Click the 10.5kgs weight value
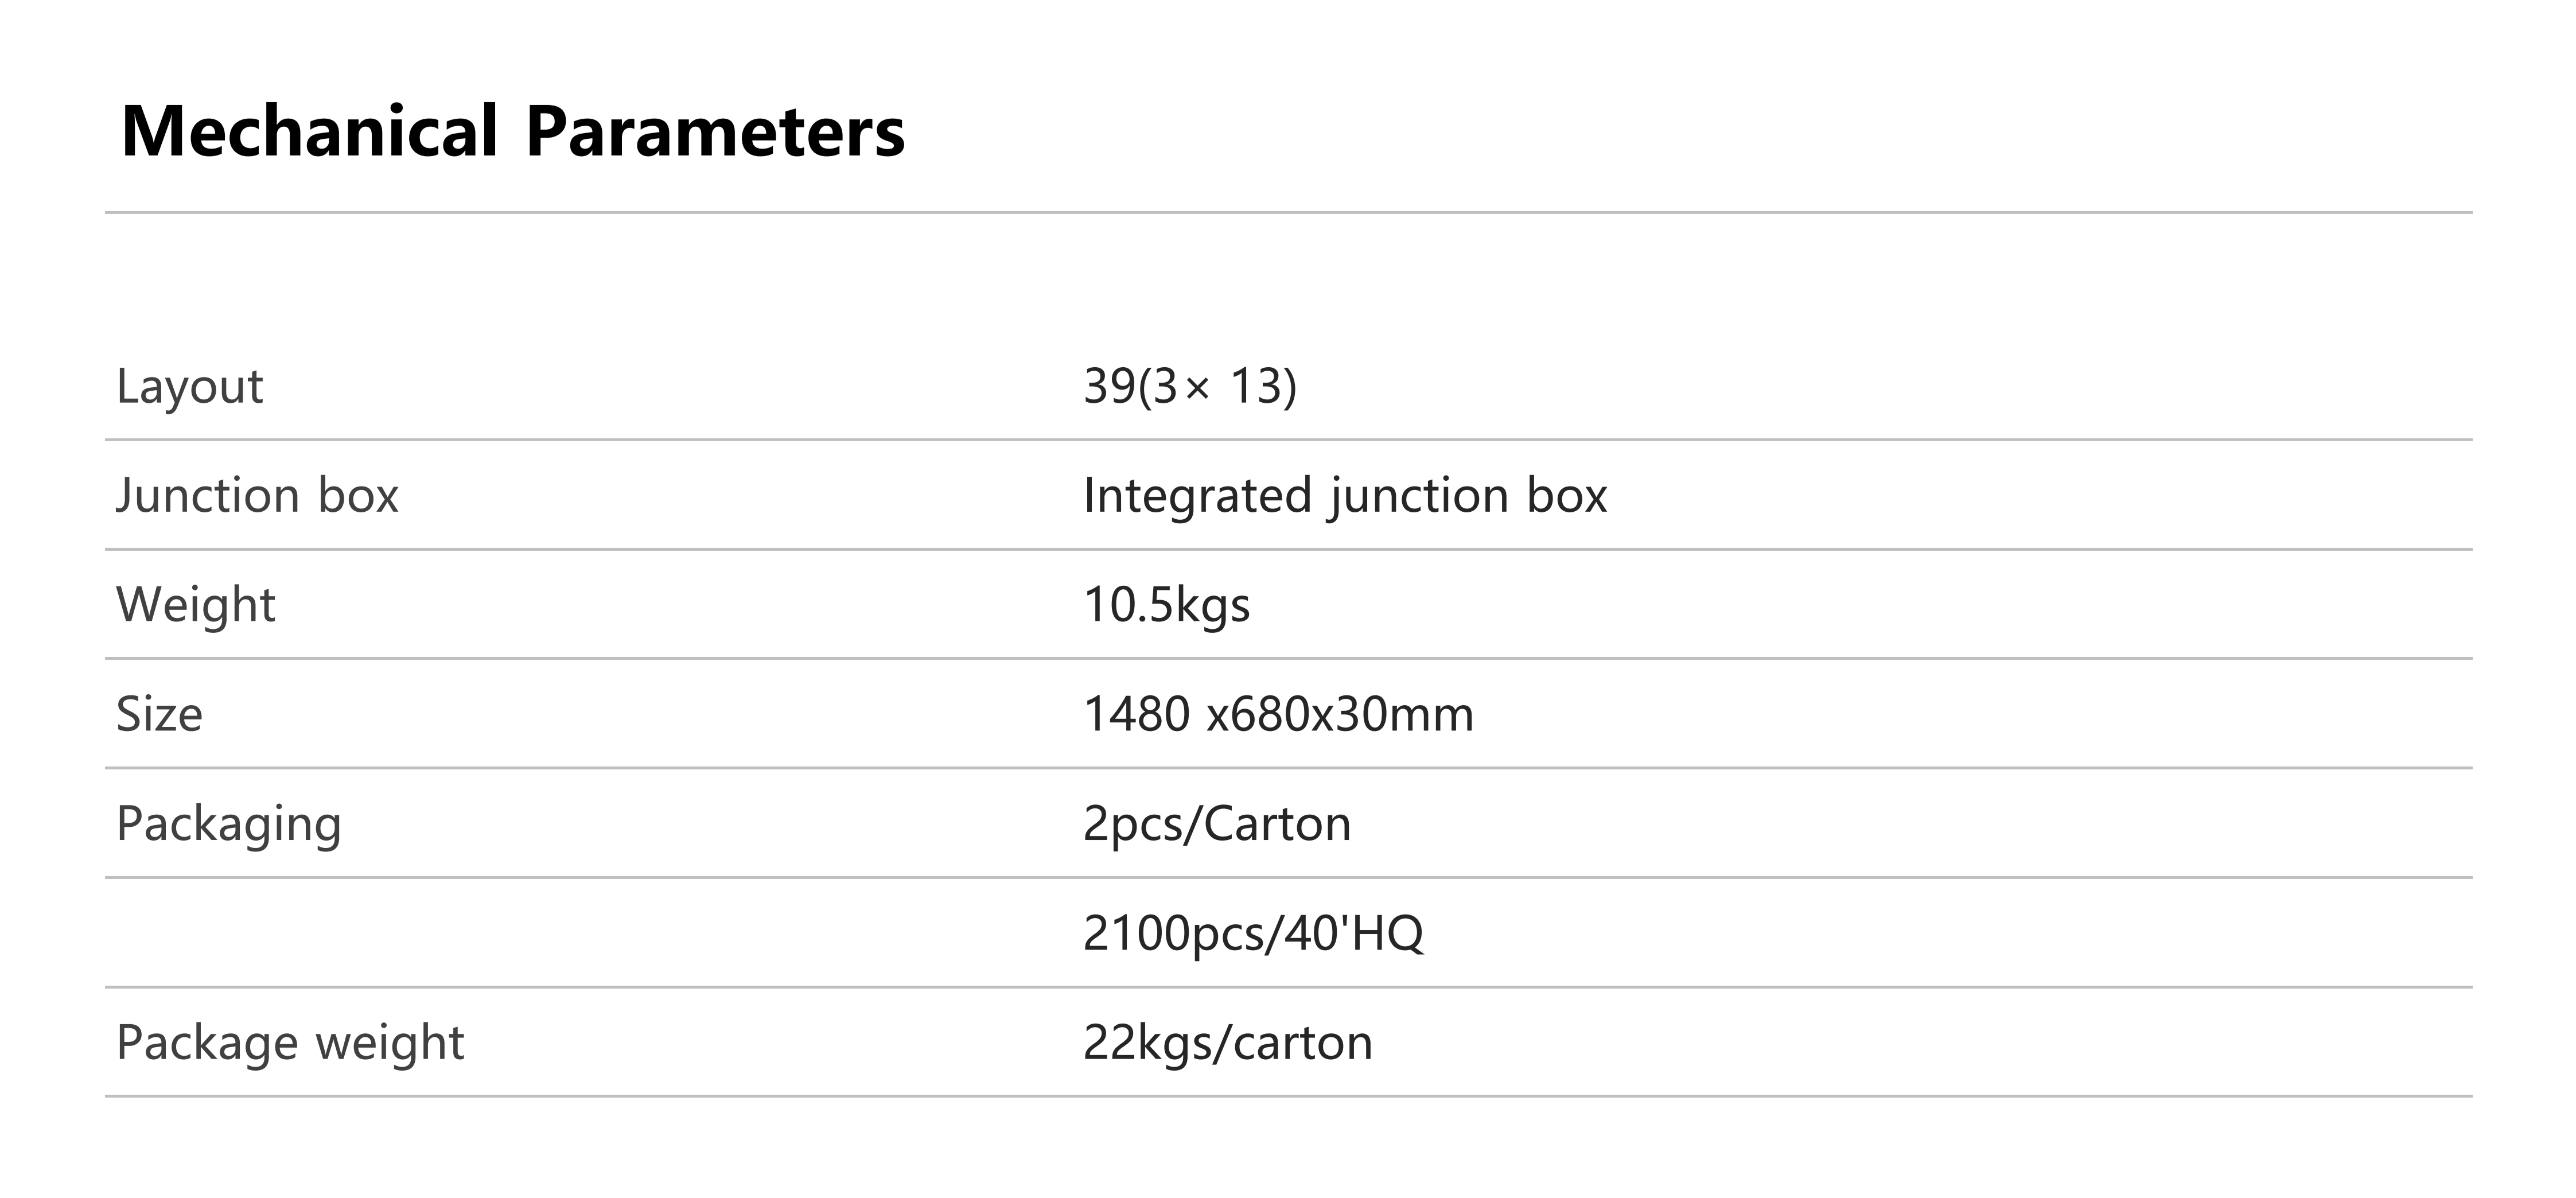 (x=1166, y=606)
